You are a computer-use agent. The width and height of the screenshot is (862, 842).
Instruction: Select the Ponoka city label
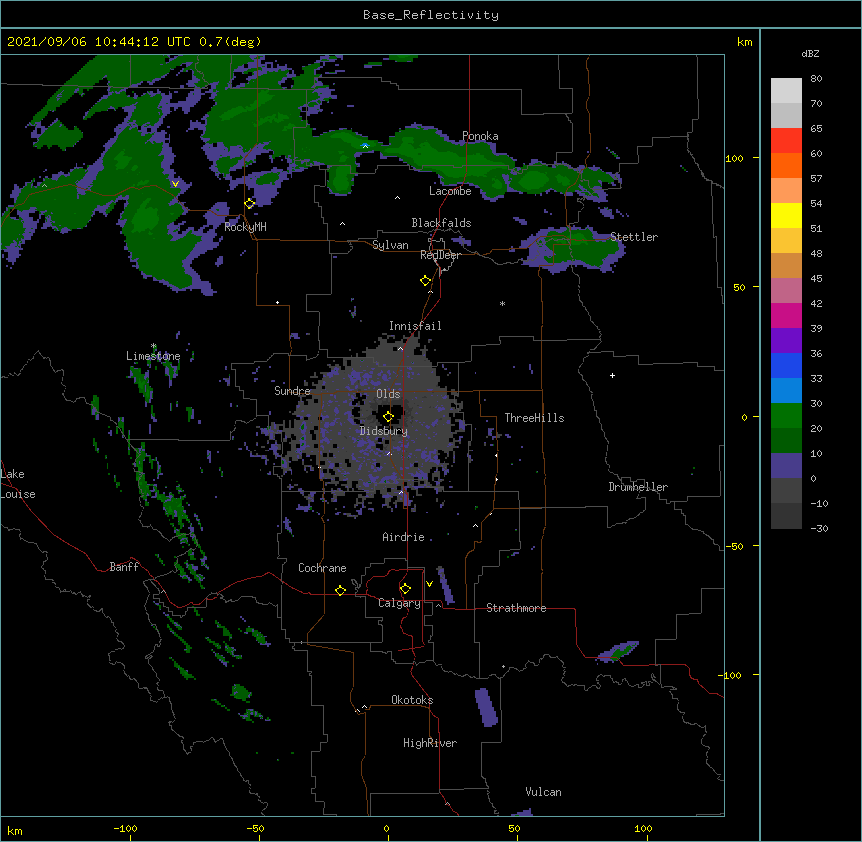coord(480,136)
